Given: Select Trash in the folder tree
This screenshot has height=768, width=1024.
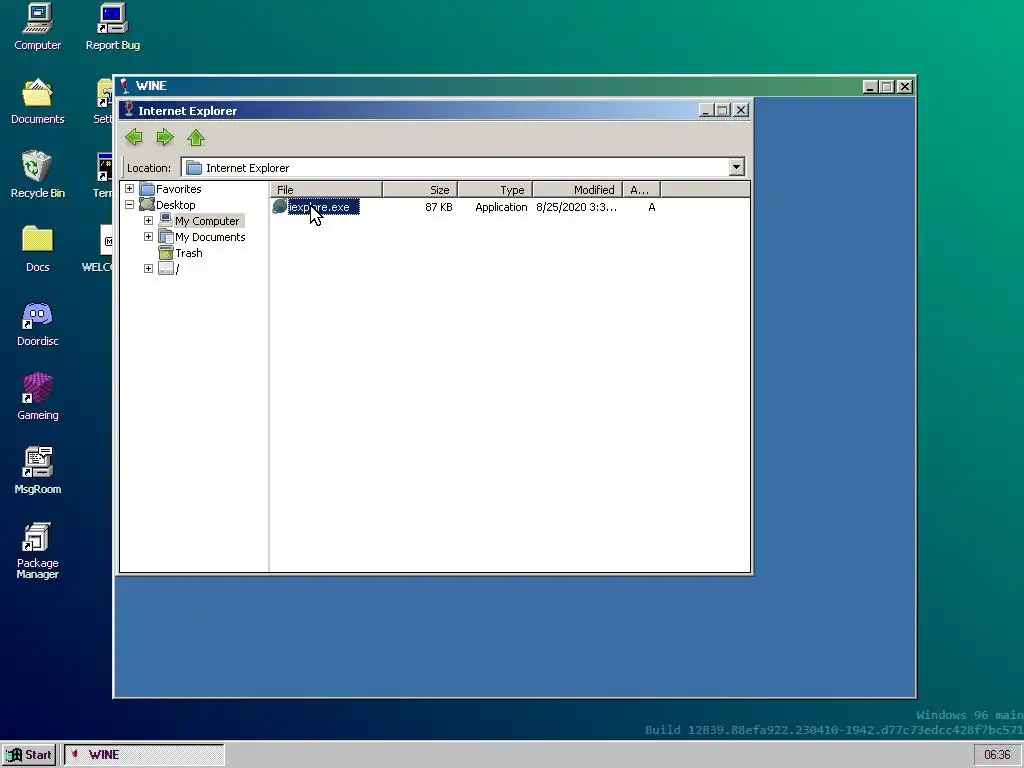Looking at the screenshot, I should coord(188,253).
